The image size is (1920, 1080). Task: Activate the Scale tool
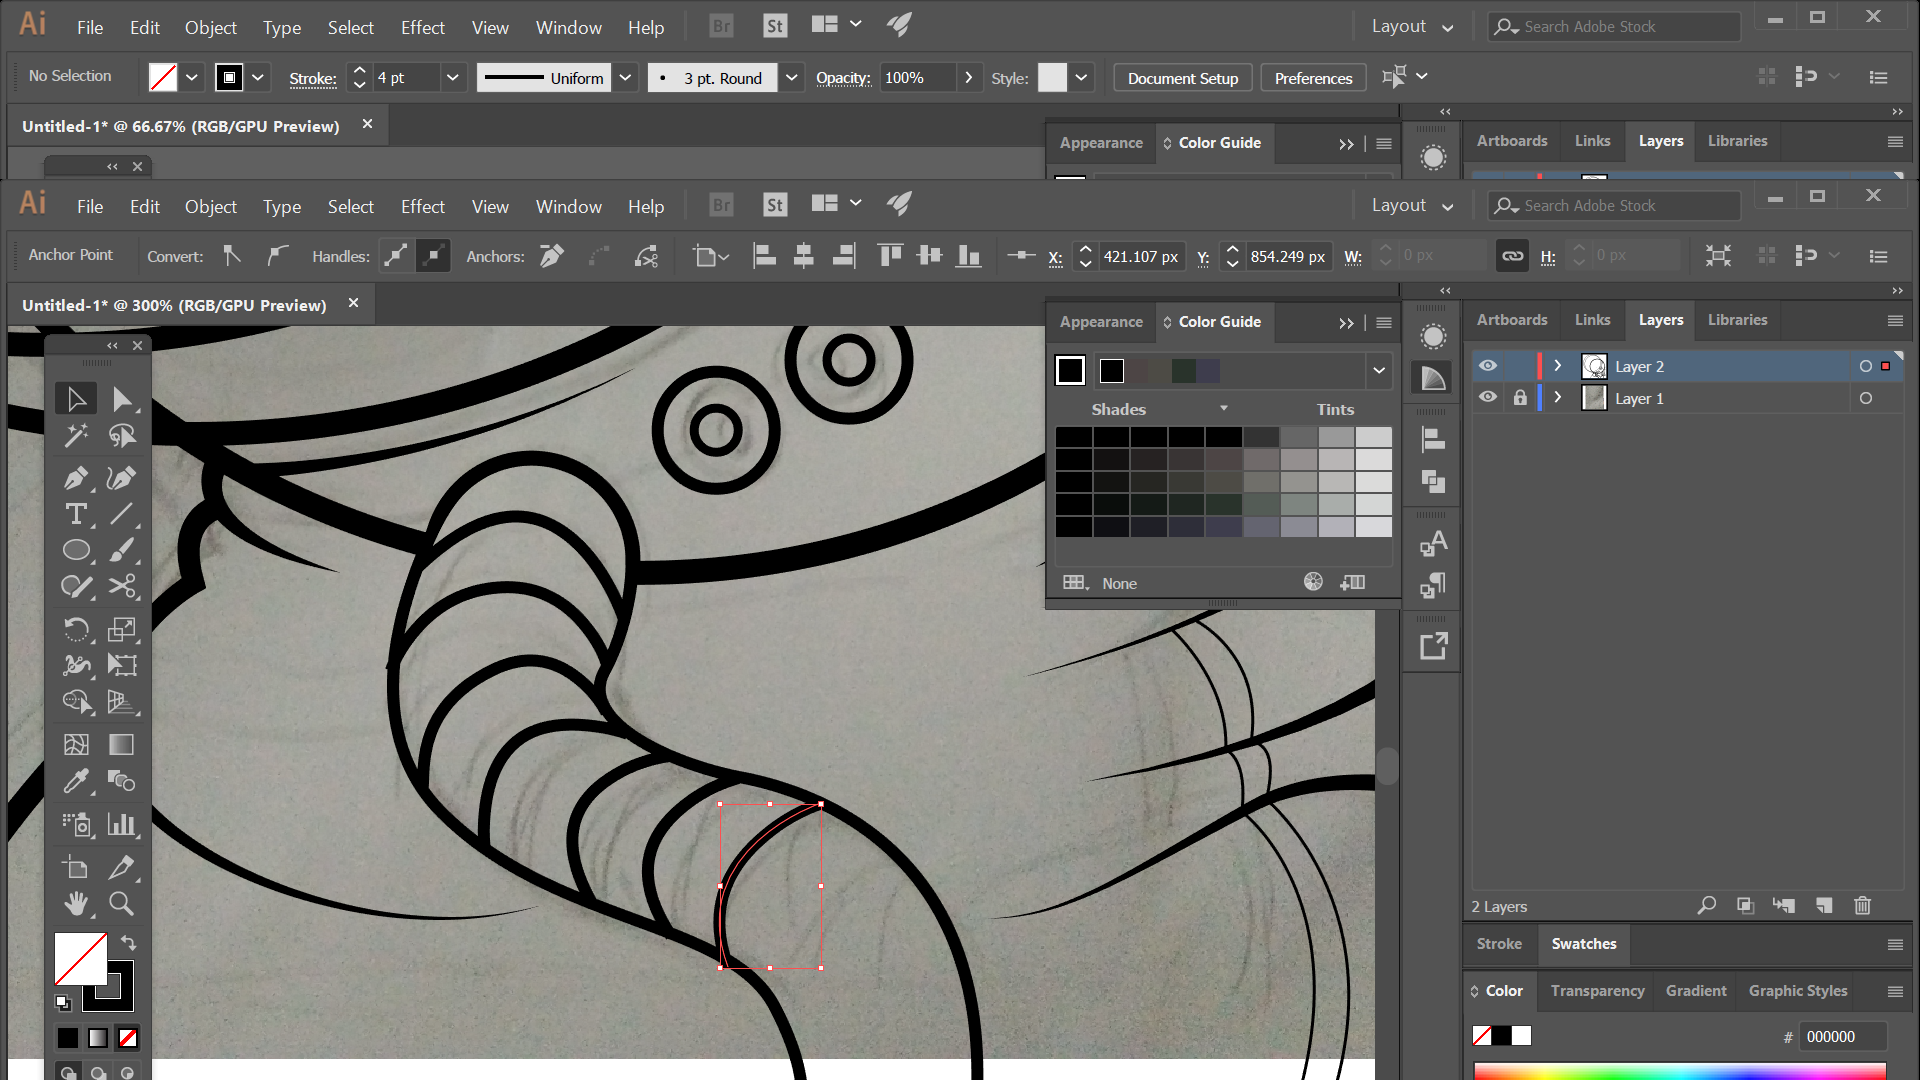[x=122, y=629]
